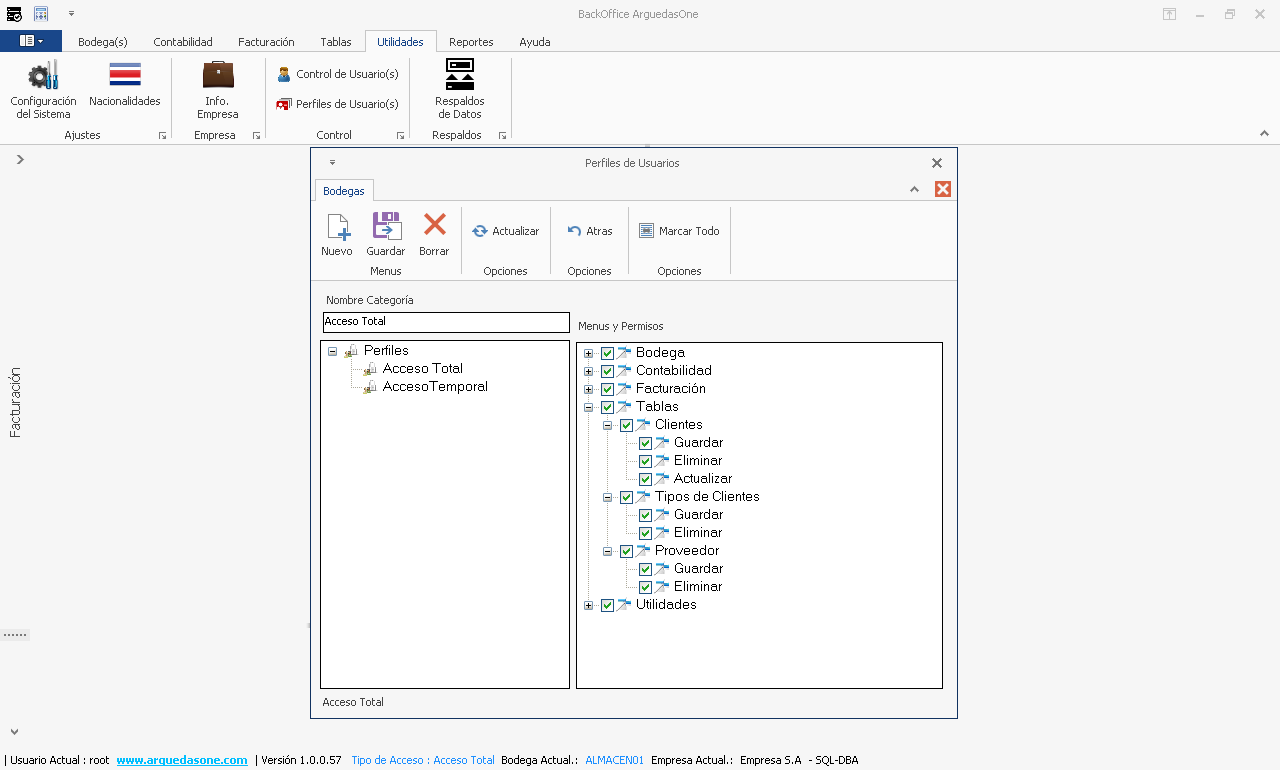The width and height of the screenshot is (1280, 770).
Task: Collapse dialog ribbon chevron
Action: pyautogui.click(x=914, y=189)
